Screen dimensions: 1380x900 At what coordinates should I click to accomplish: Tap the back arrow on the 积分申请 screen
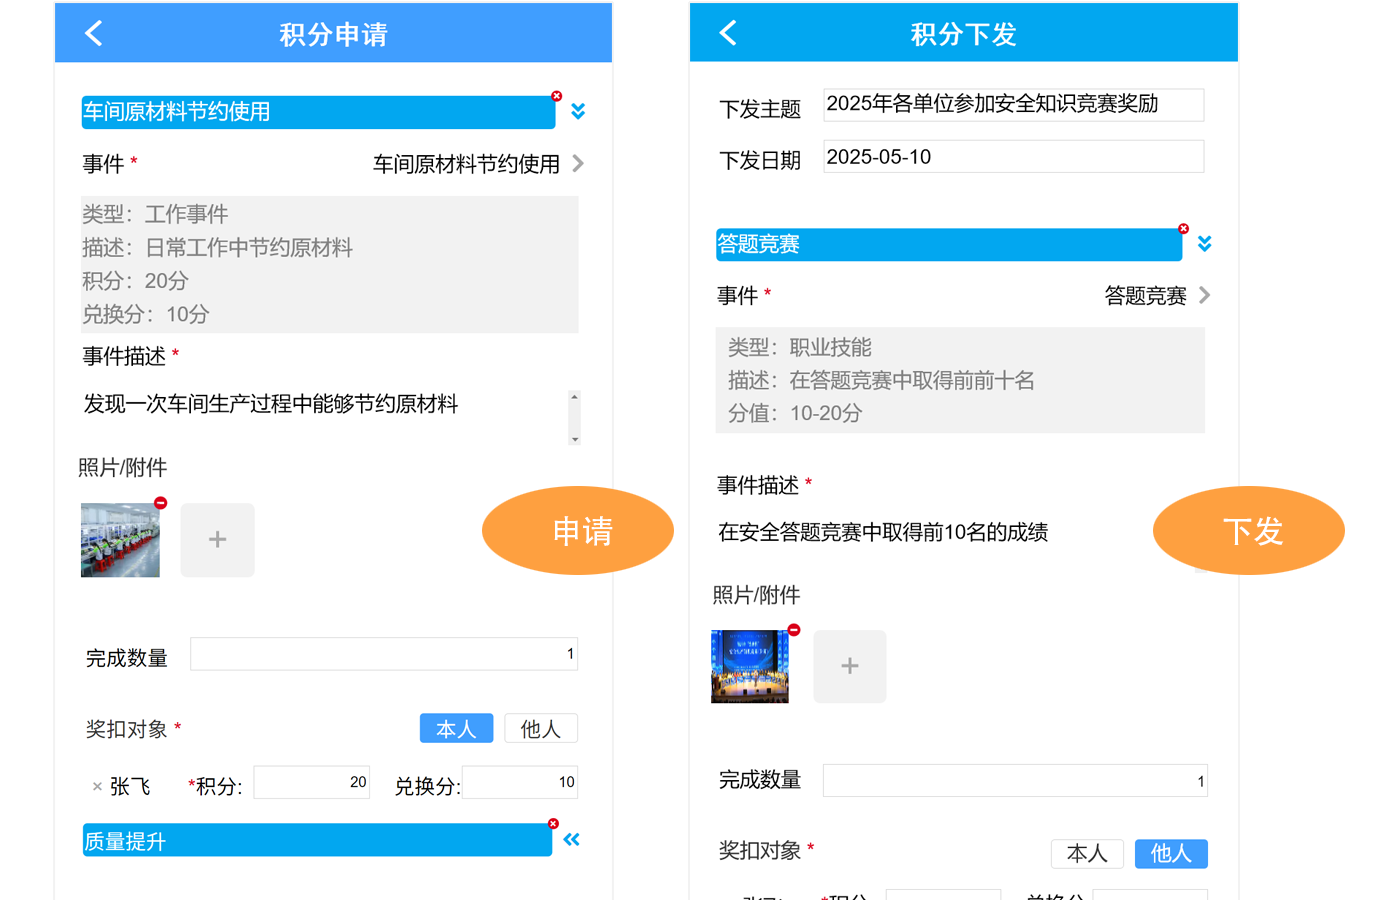(x=93, y=32)
